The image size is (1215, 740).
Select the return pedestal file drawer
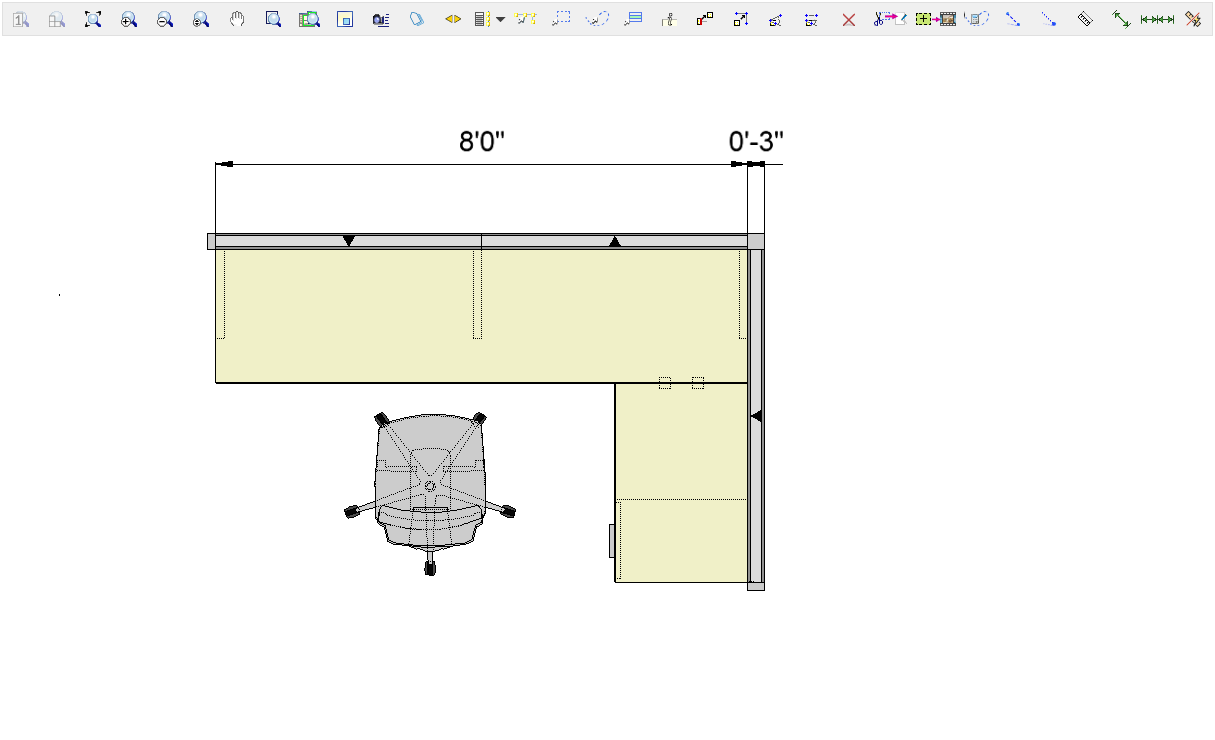pyautogui.click(x=681, y=539)
